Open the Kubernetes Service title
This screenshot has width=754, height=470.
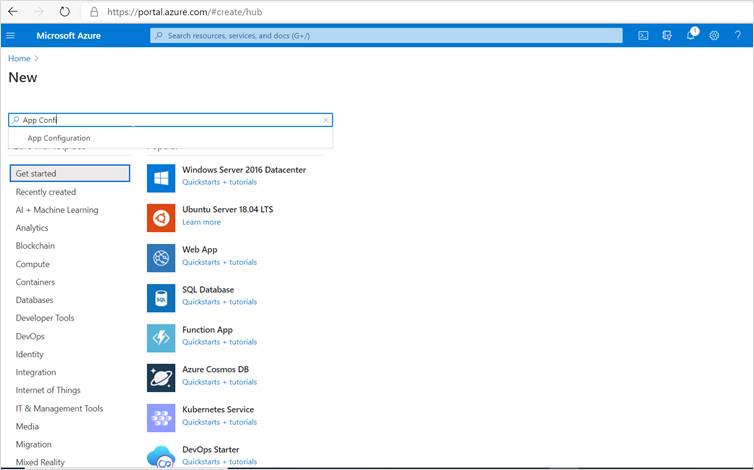point(218,409)
